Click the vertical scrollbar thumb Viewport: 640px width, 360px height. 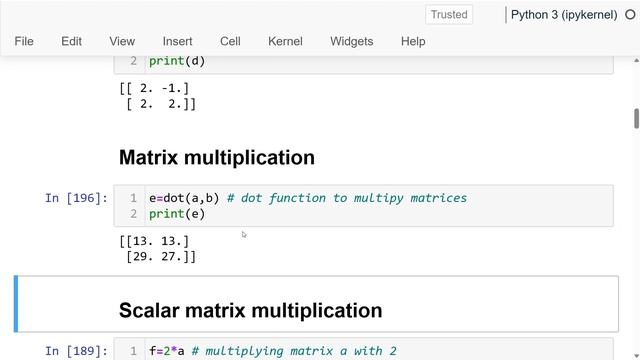pyautogui.click(x=636, y=119)
